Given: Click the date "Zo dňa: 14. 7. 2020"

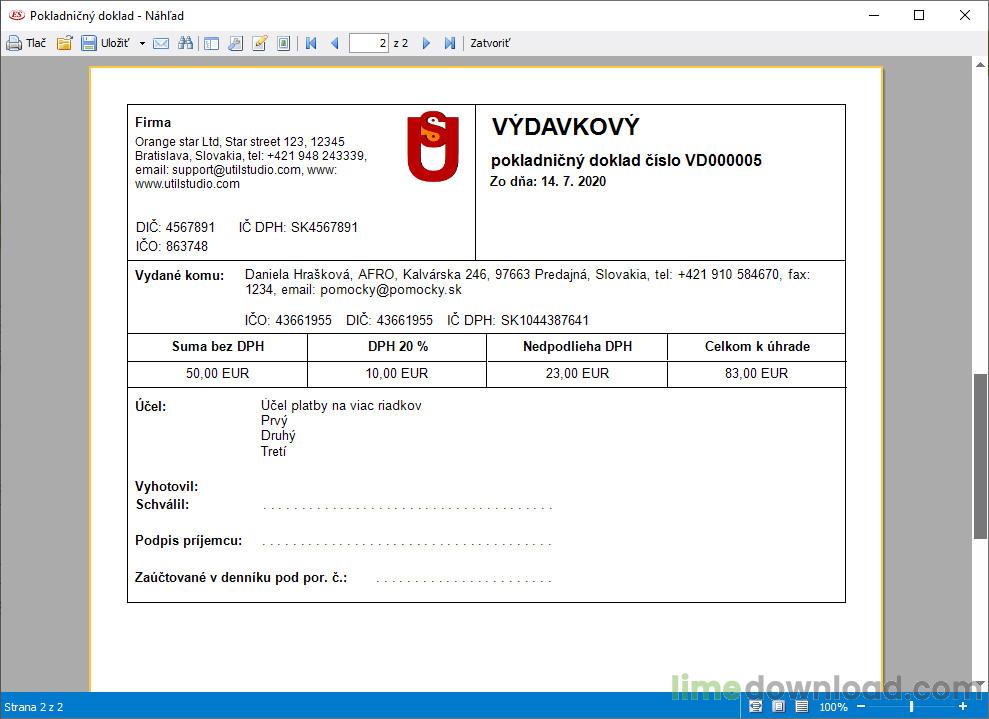Looking at the screenshot, I should (547, 182).
